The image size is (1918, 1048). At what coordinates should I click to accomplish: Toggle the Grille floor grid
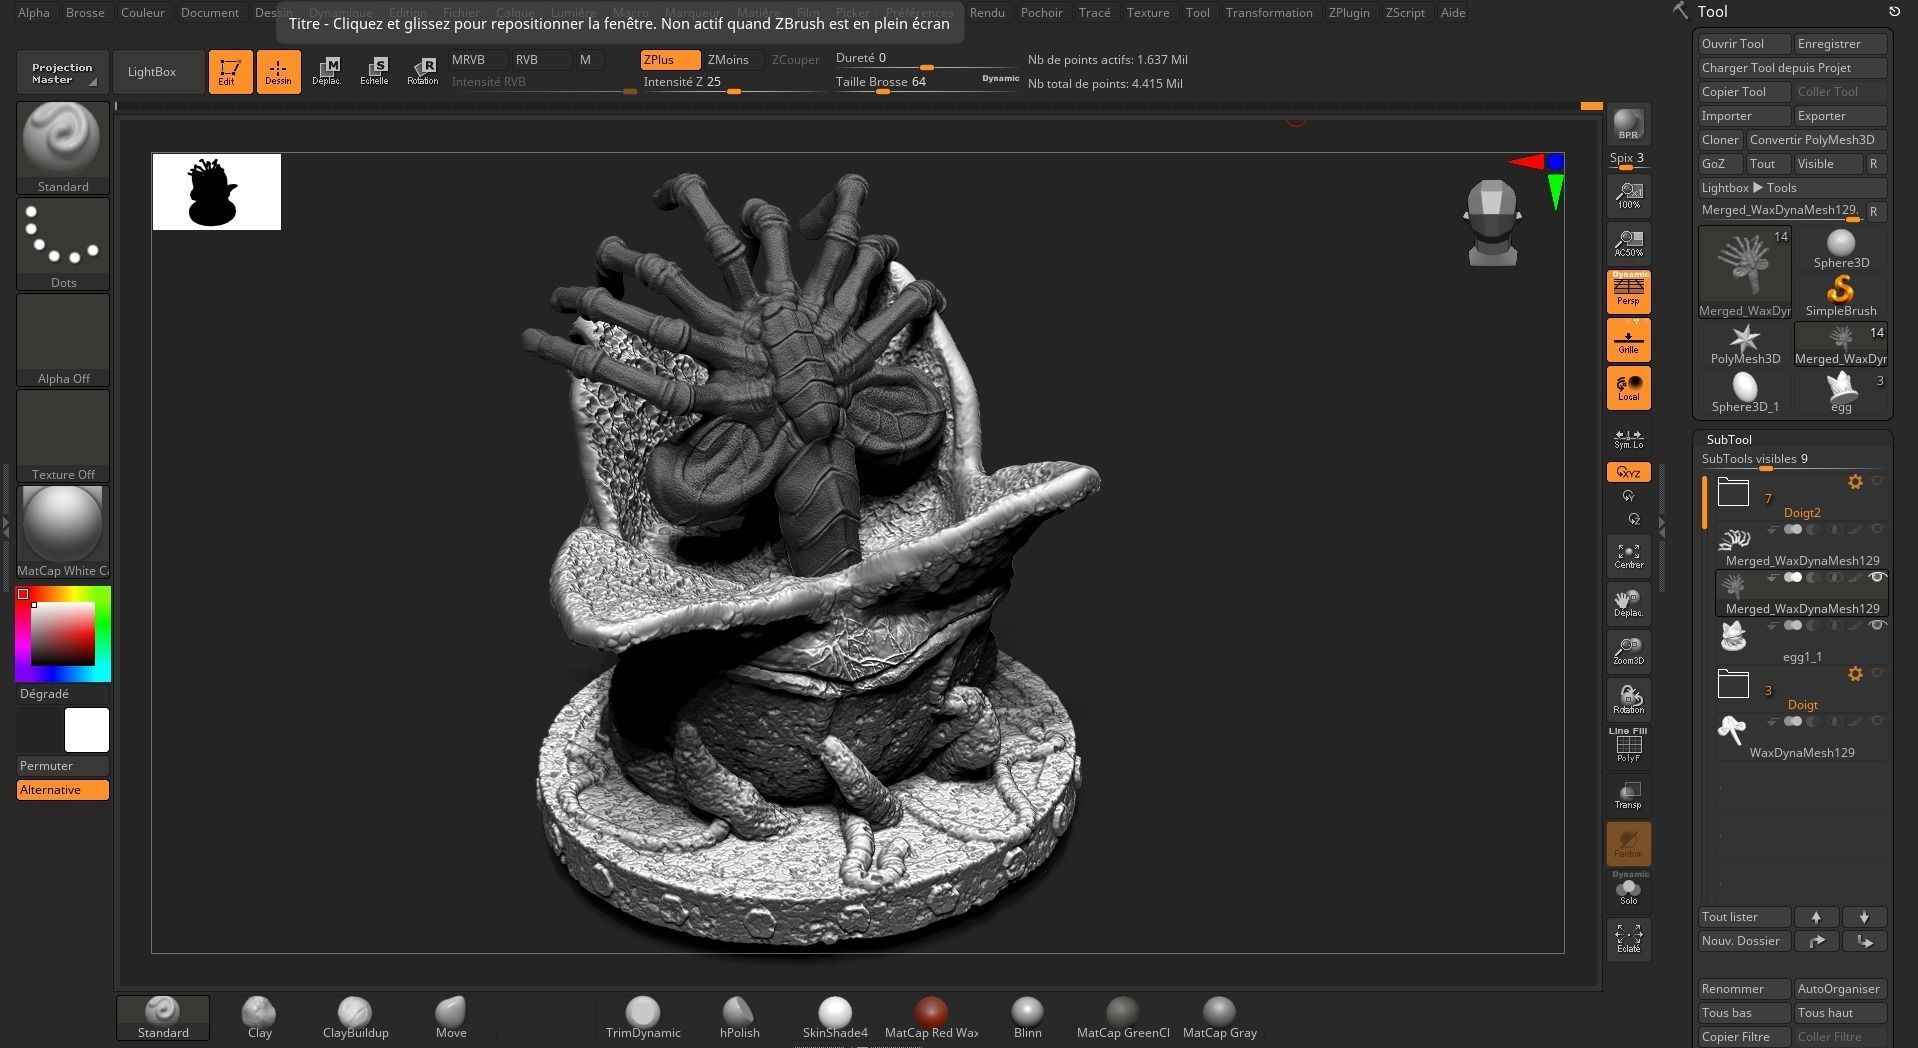(x=1628, y=339)
